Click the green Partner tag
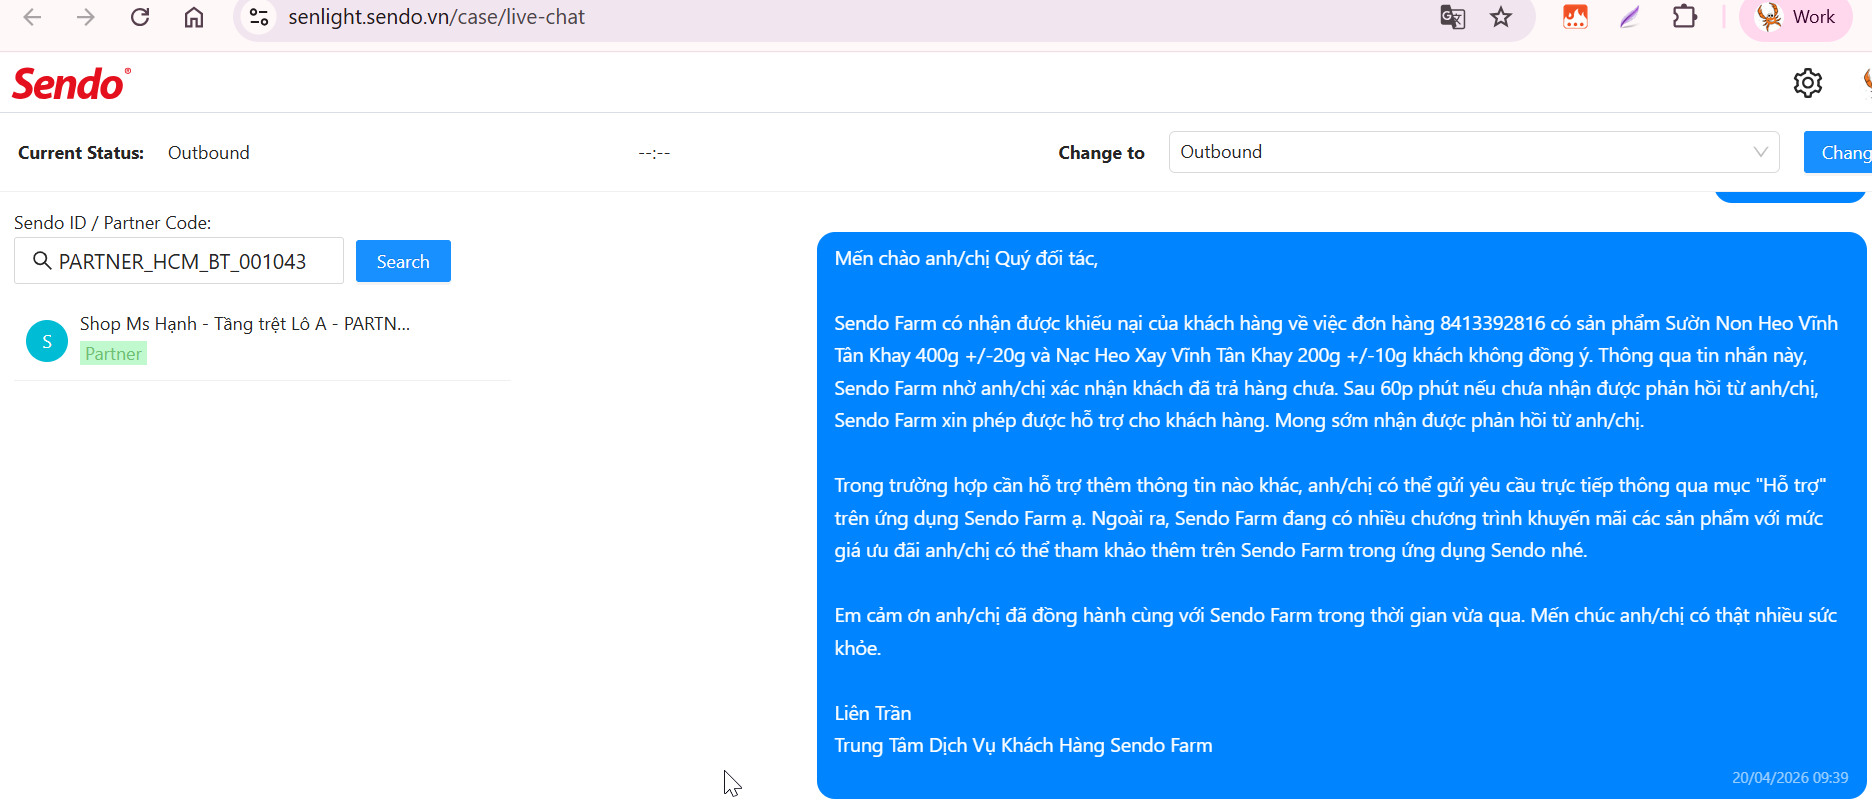The height and width of the screenshot is (806, 1872). tap(114, 354)
